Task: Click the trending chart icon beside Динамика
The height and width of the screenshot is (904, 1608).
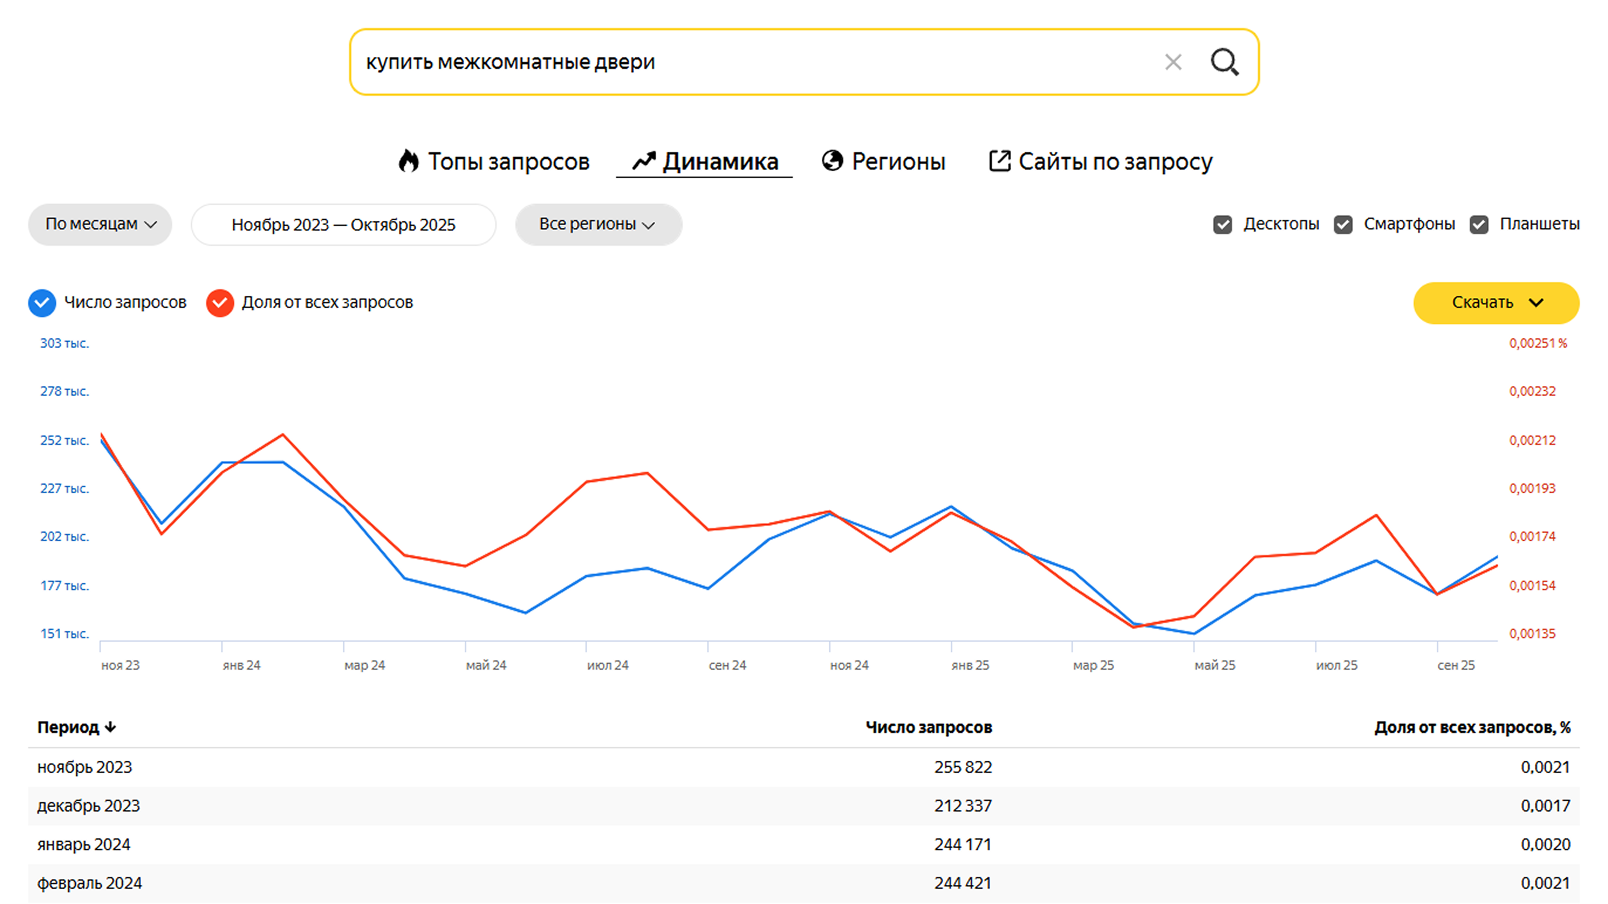Action: (645, 160)
